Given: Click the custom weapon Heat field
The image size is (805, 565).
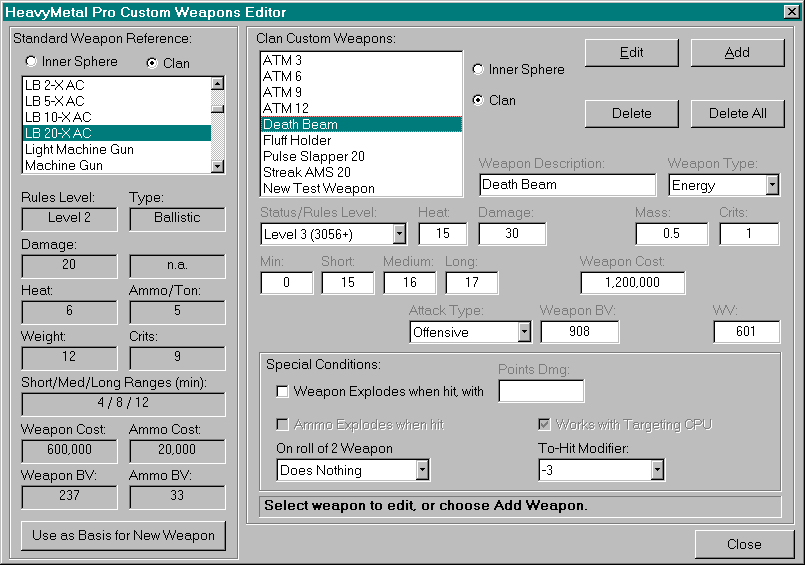Looking at the screenshot, I should (443, 233).
